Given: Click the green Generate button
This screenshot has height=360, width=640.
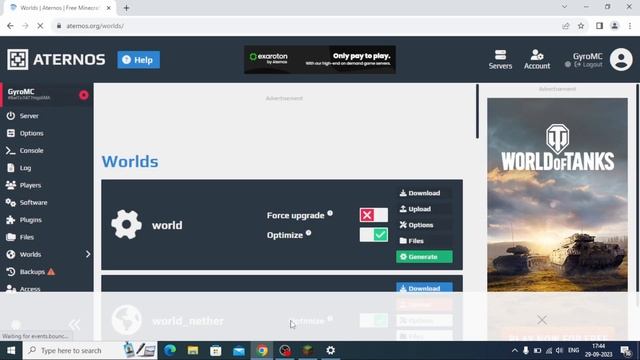Looking at the screenshot, I should point(424,257).
